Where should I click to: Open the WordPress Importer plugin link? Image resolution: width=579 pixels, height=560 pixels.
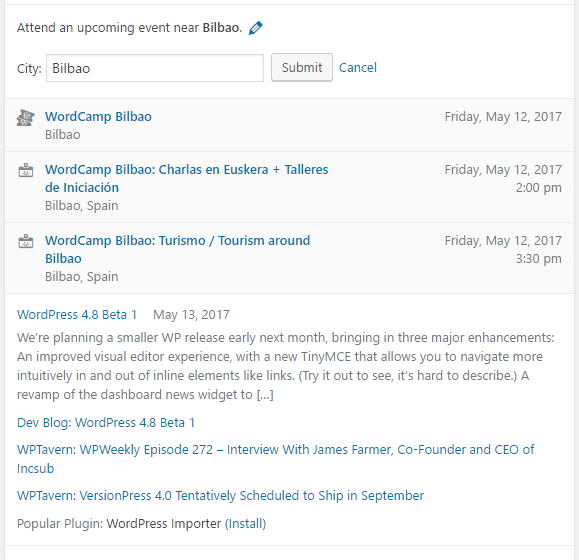(x=164, y=523)
